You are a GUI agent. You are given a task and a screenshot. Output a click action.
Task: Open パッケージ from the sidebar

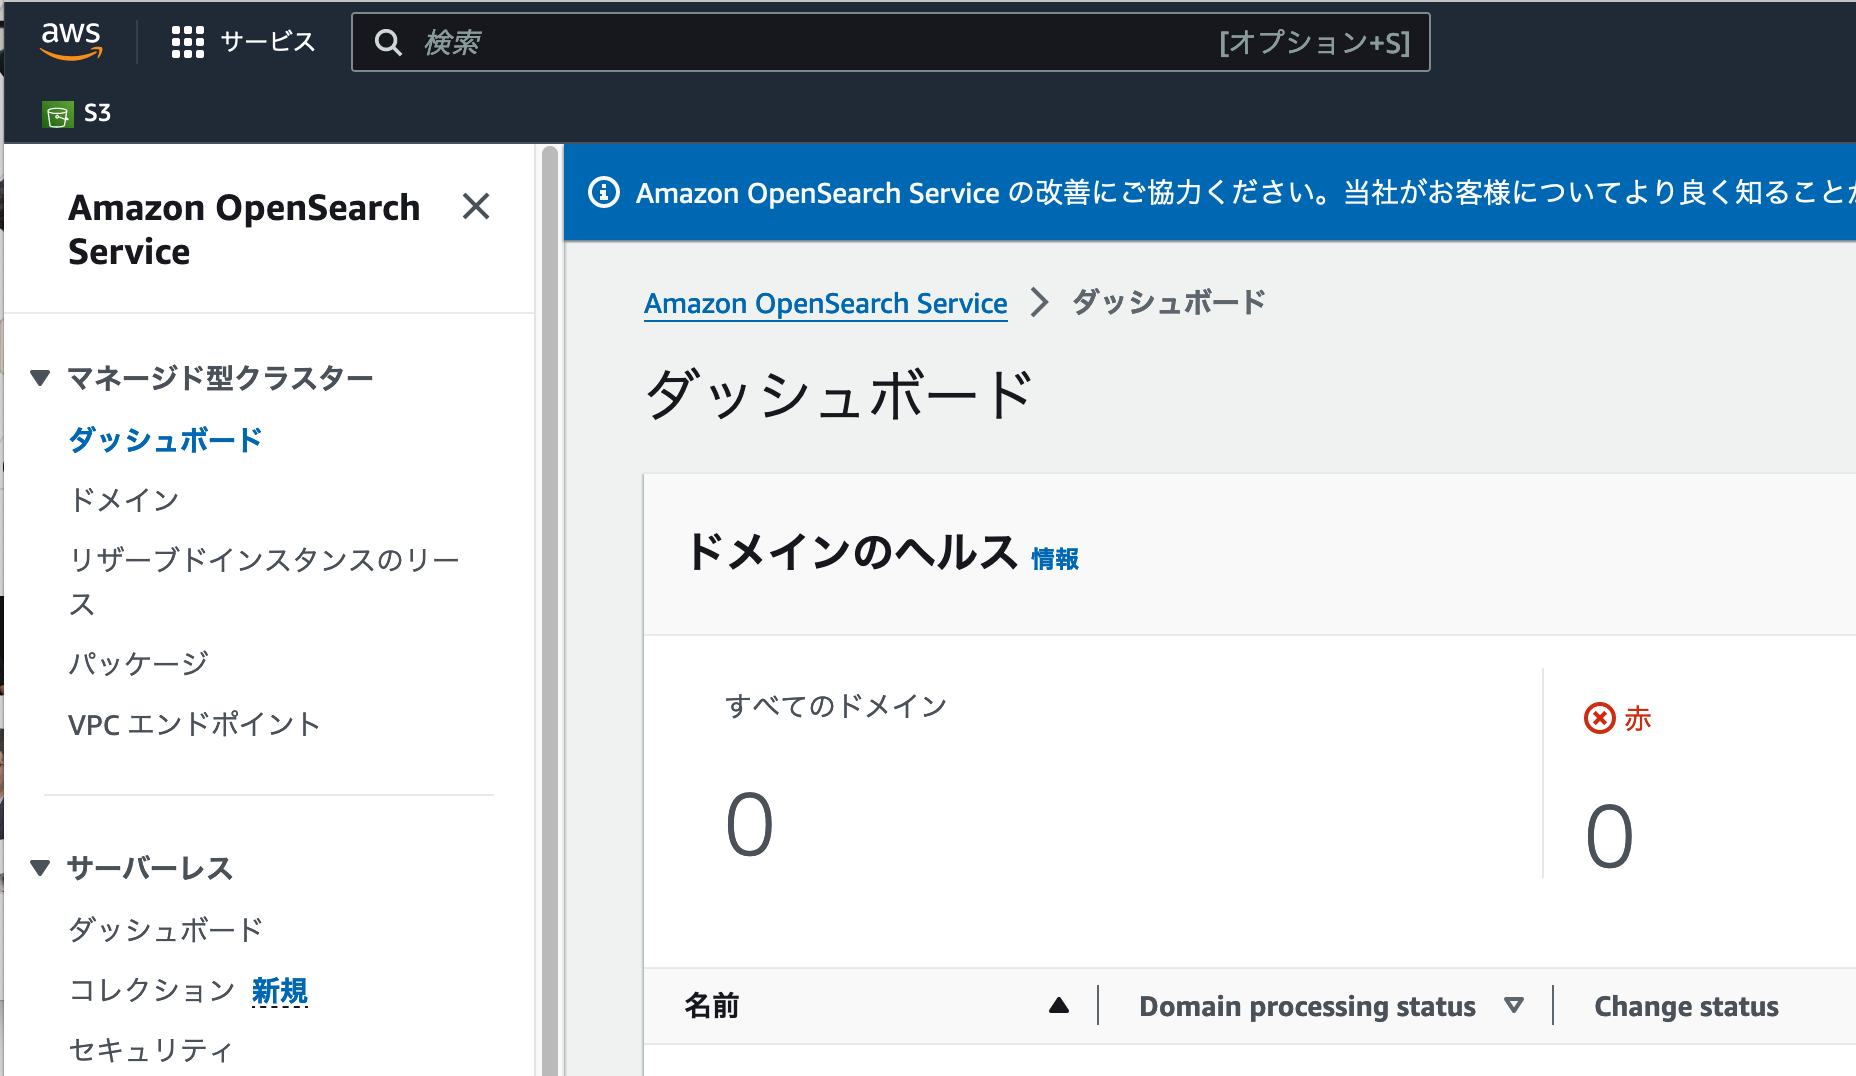(137, 662)
